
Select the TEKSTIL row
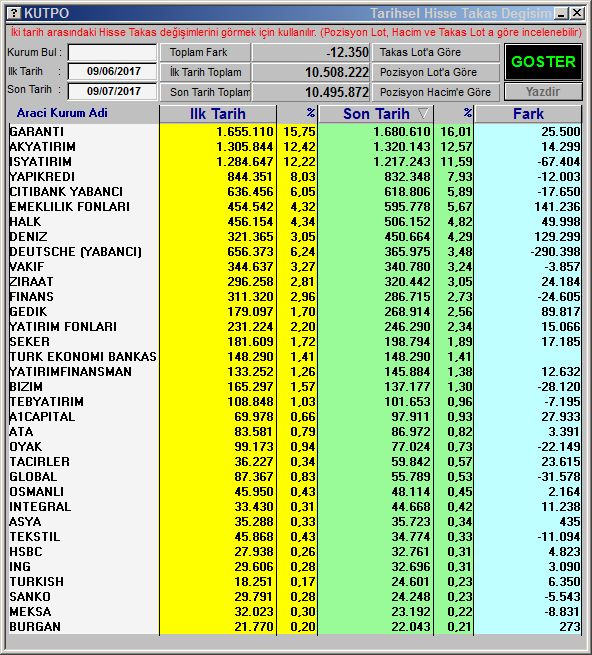point(295,537)
